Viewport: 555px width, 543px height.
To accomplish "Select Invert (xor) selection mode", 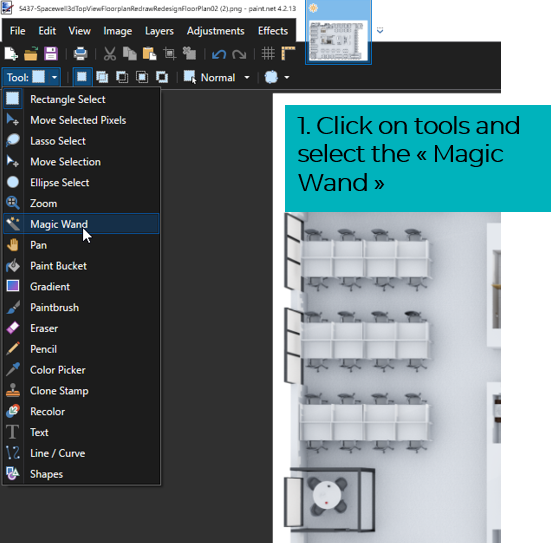I will (162, 77).
